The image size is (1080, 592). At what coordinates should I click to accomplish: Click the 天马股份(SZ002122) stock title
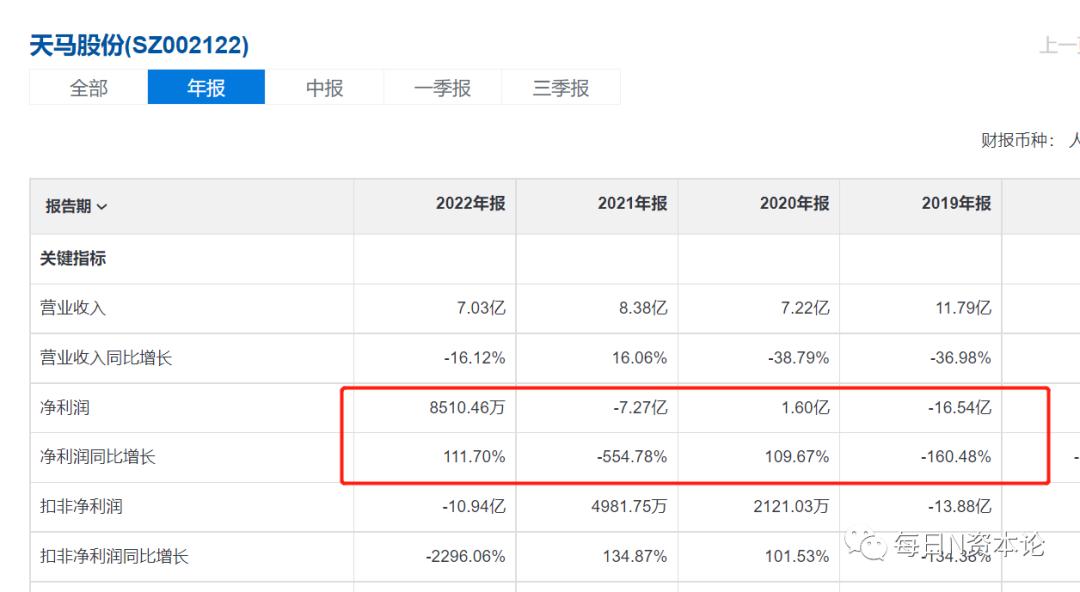pyautogui.click(x=139, y=45)
